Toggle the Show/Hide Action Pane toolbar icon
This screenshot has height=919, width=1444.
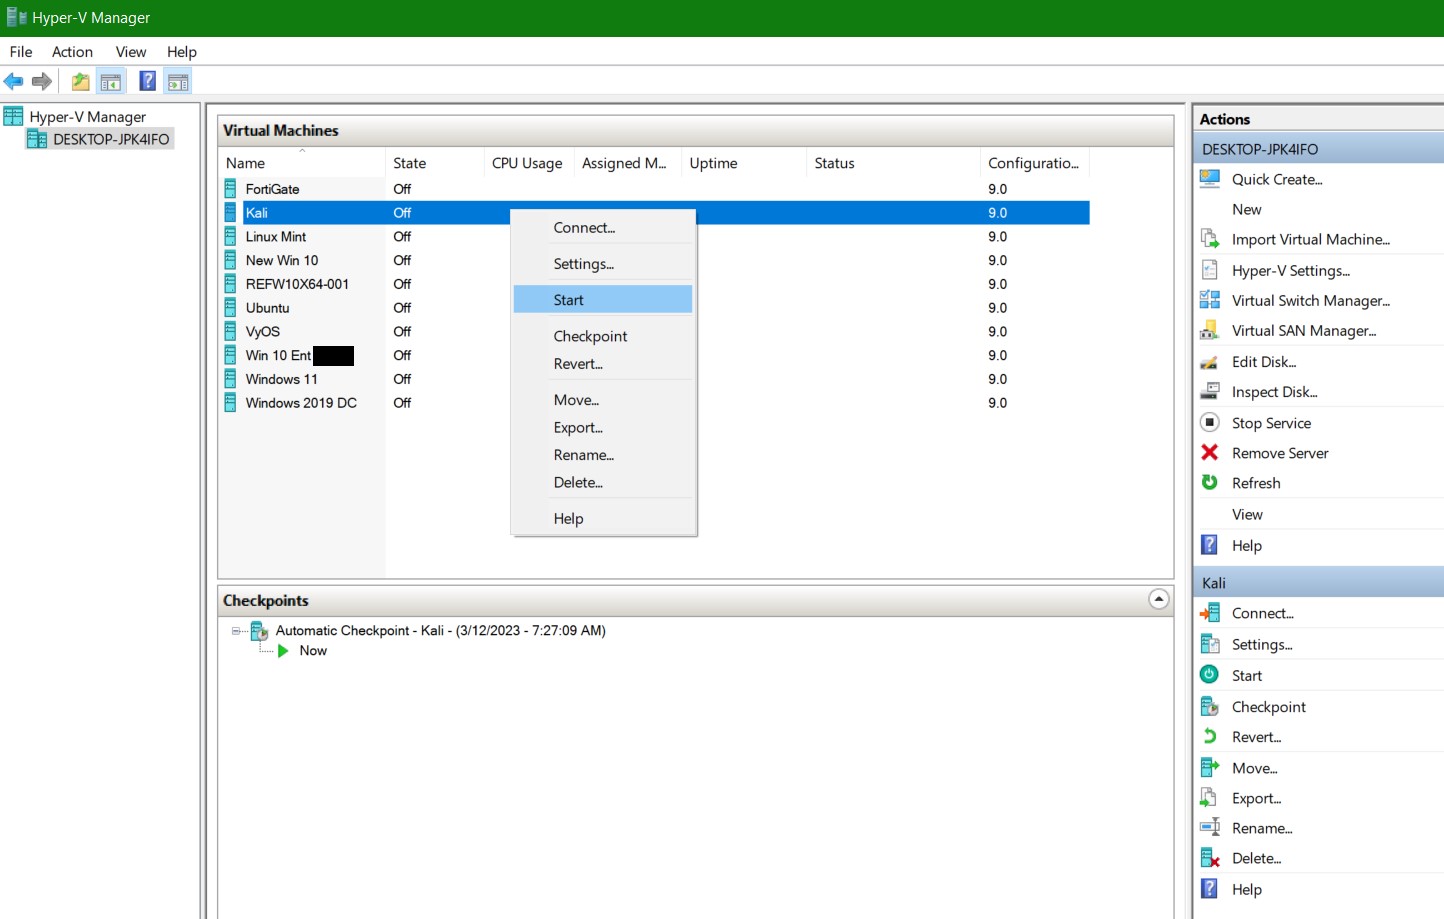pos(178,82)
